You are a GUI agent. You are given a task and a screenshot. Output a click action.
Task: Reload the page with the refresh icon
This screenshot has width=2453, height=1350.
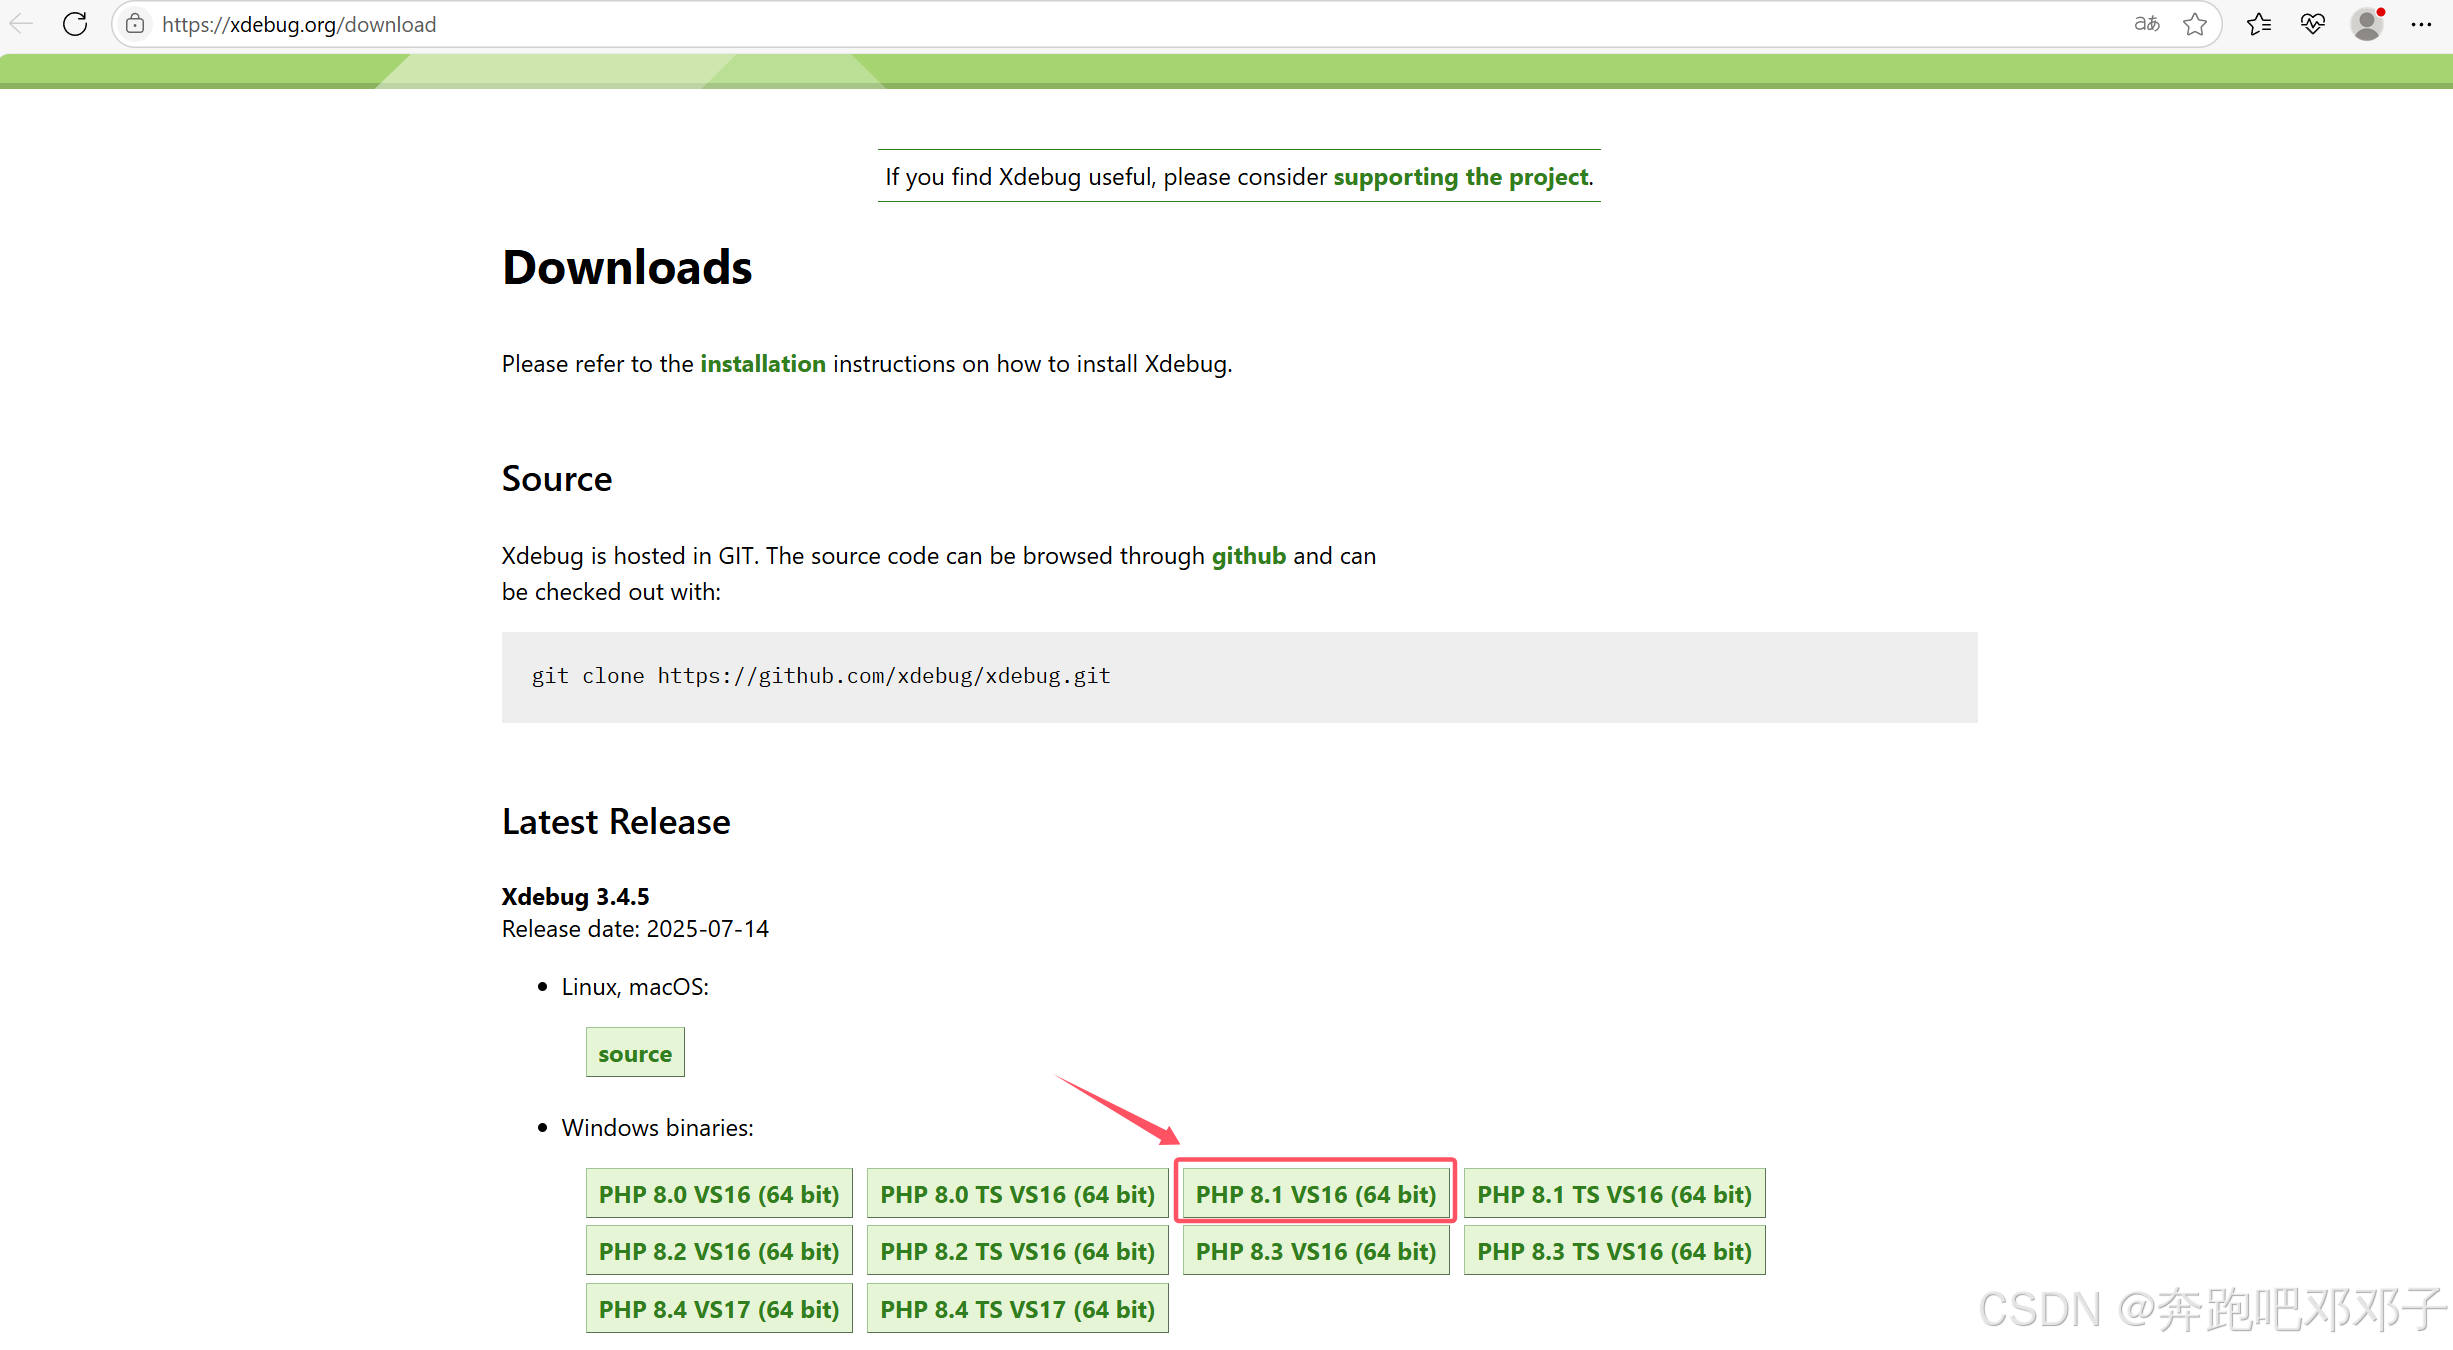point(75,24)
